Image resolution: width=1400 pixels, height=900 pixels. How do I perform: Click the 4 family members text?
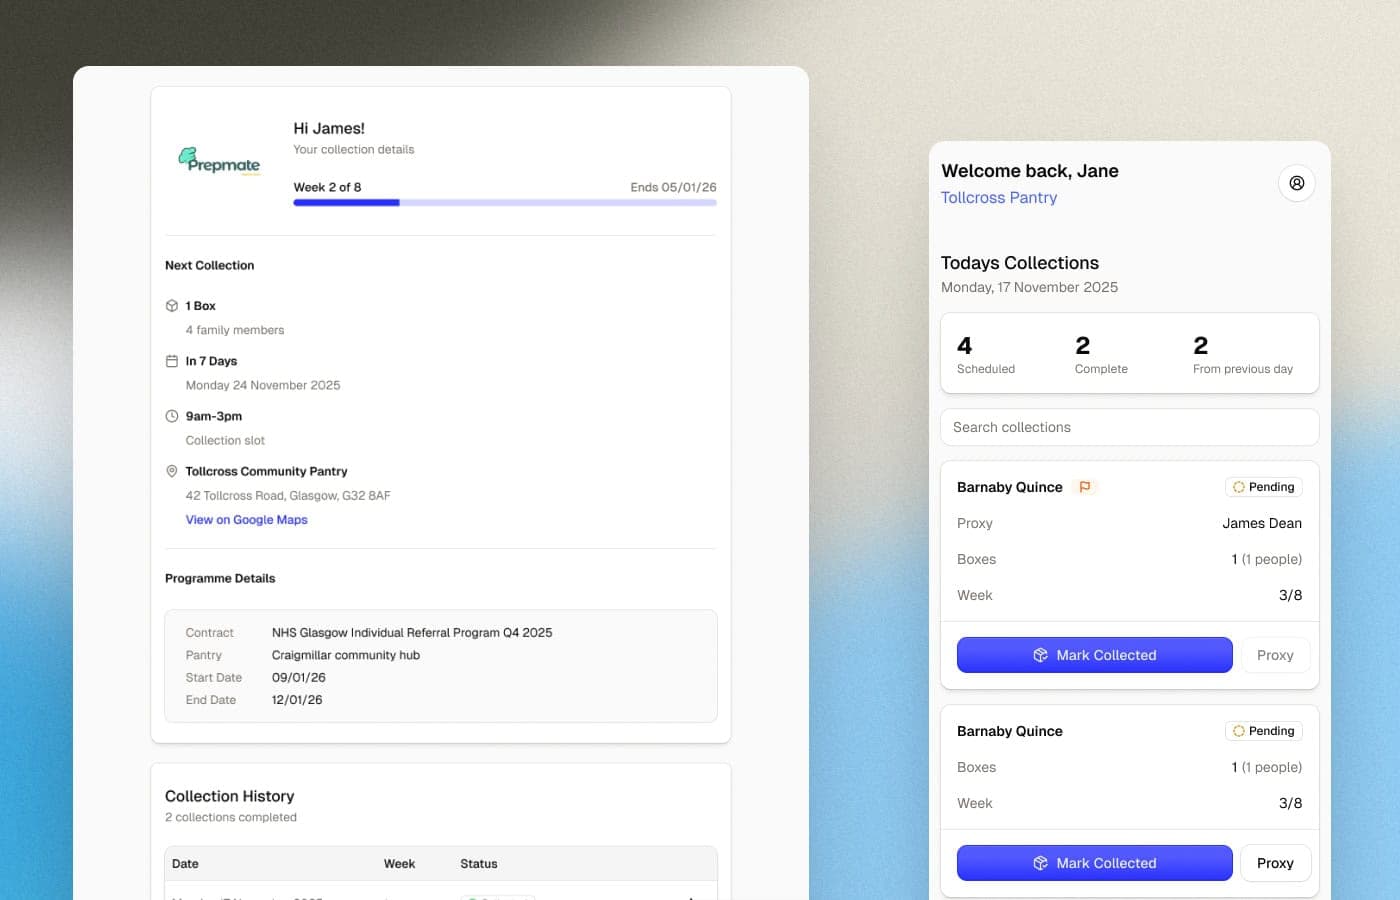coord(235,330)
